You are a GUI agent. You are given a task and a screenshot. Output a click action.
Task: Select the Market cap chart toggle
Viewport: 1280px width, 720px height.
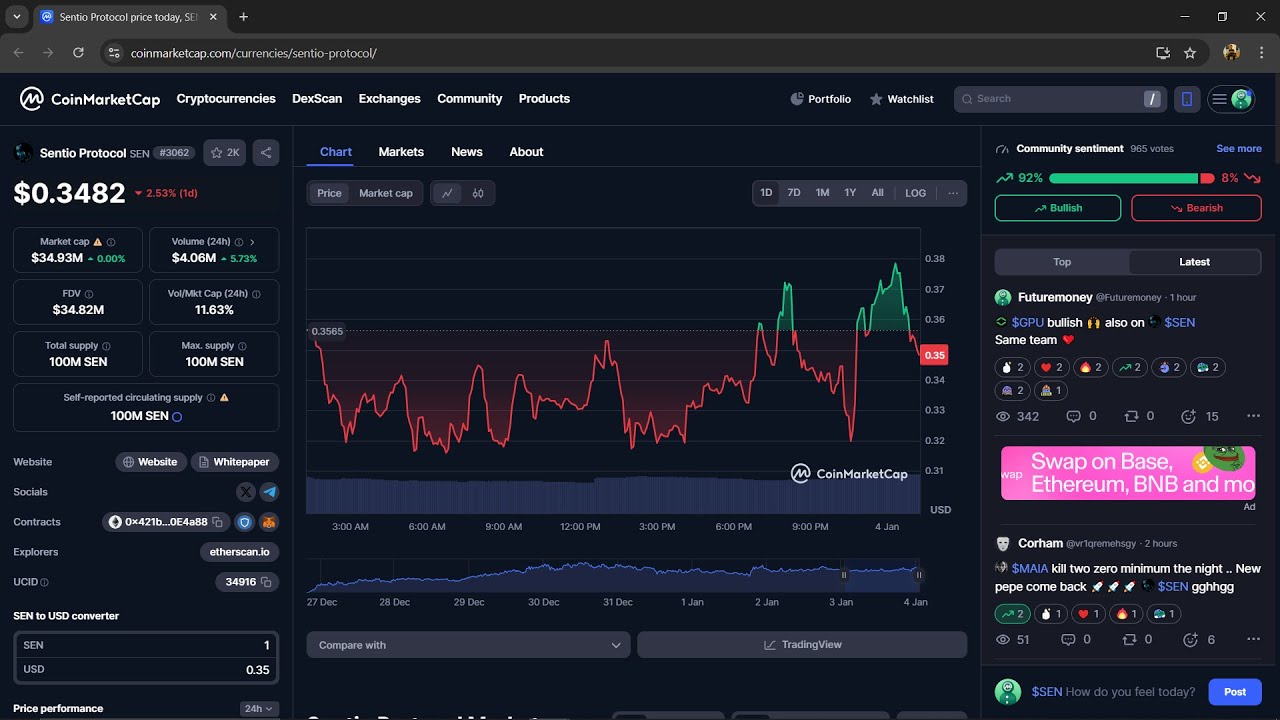pos(386,193)
